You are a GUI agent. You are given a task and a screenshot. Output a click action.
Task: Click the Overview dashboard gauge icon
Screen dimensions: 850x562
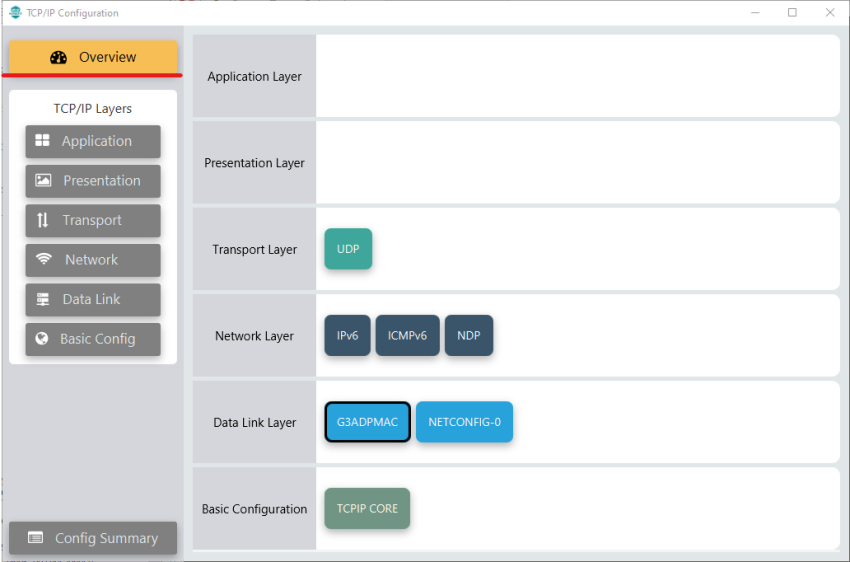(58, 57)
